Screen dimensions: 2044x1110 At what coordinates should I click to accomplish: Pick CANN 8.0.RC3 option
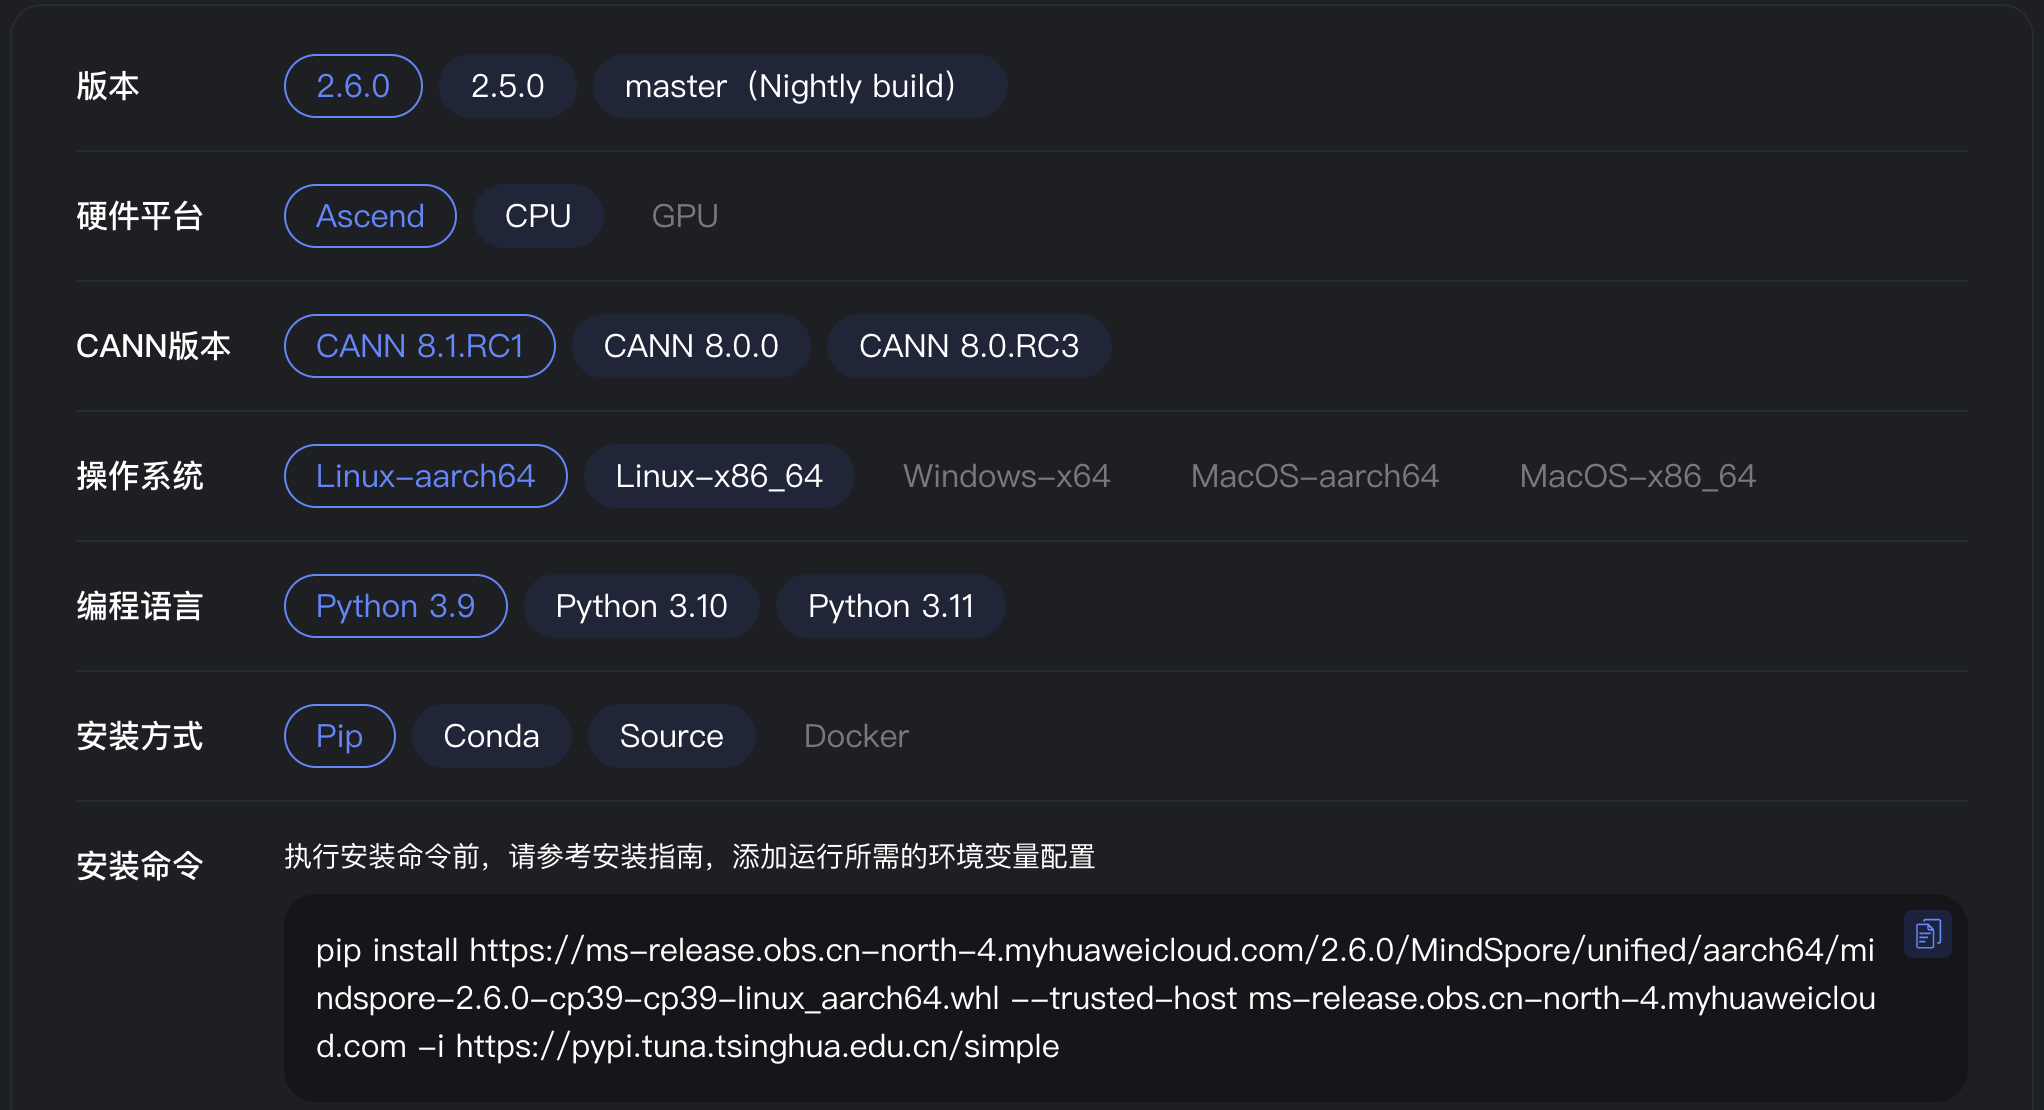click(x=968, y=346)
